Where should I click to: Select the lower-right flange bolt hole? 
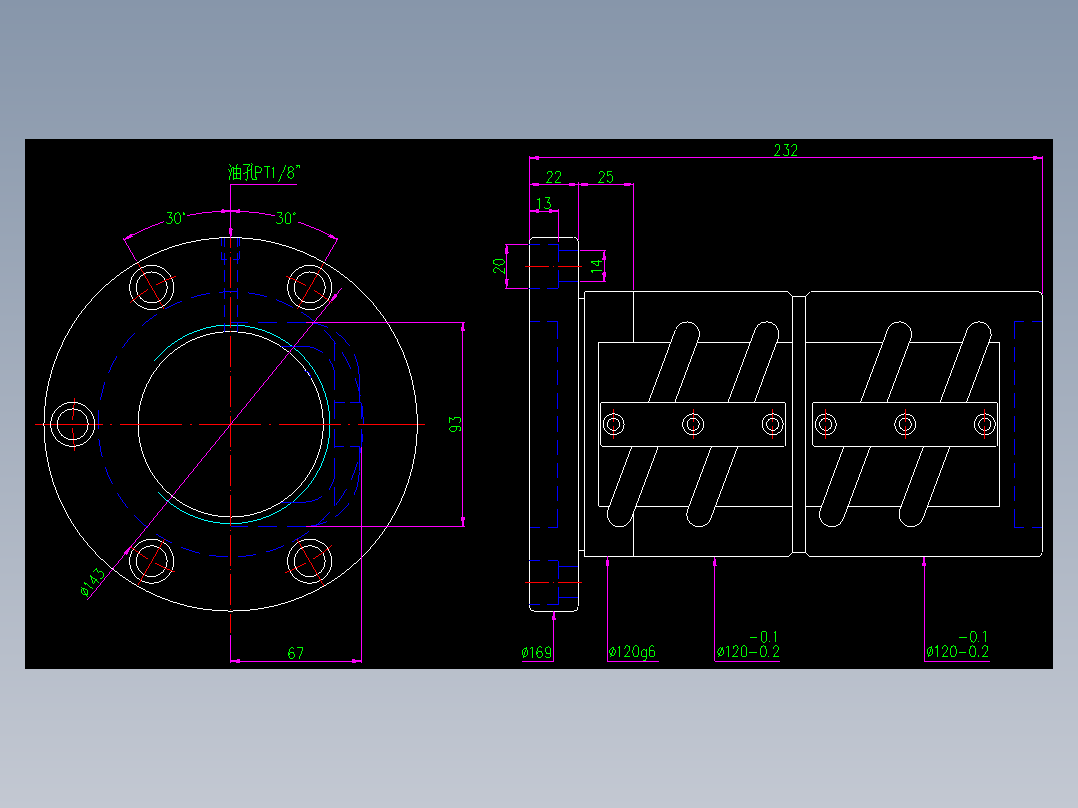(x=309, y=561)
